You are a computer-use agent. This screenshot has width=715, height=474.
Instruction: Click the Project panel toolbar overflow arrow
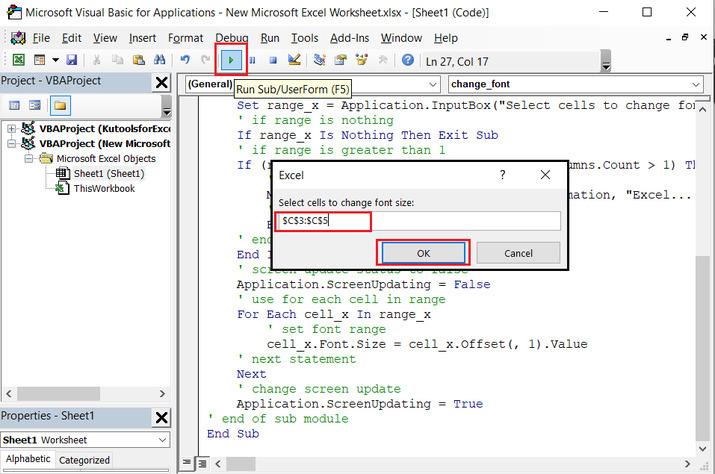point(166,106)
